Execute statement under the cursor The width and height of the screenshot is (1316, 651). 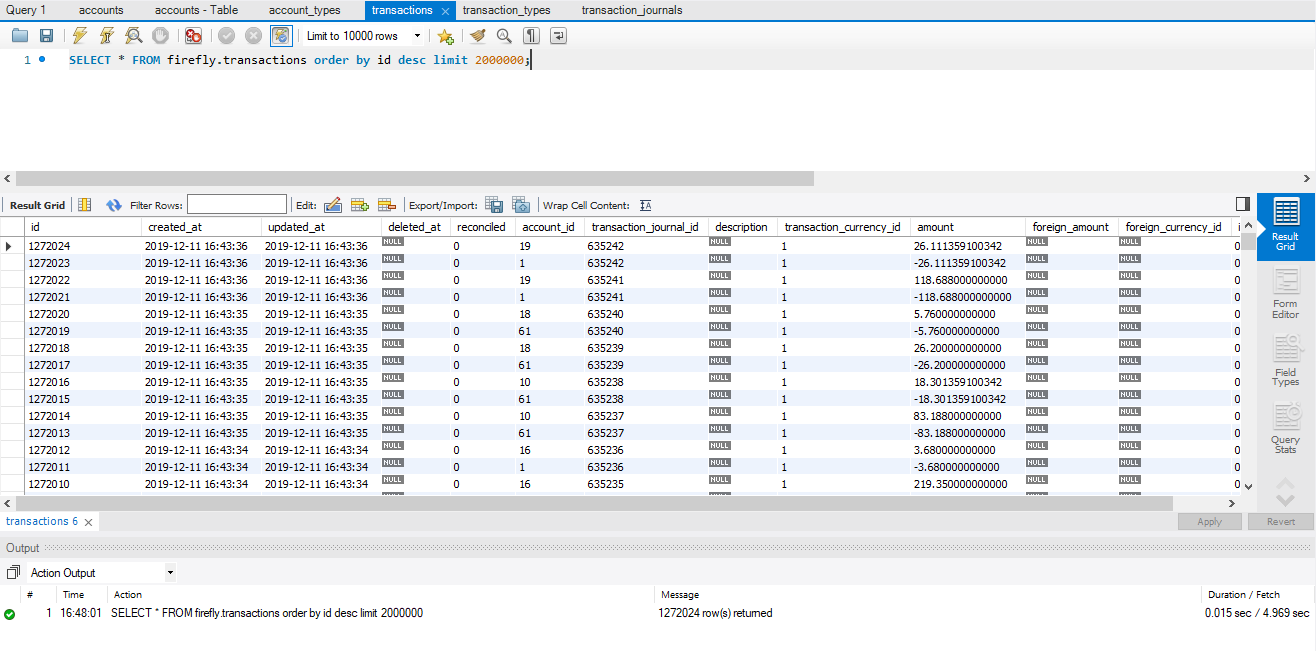point(106,36)
